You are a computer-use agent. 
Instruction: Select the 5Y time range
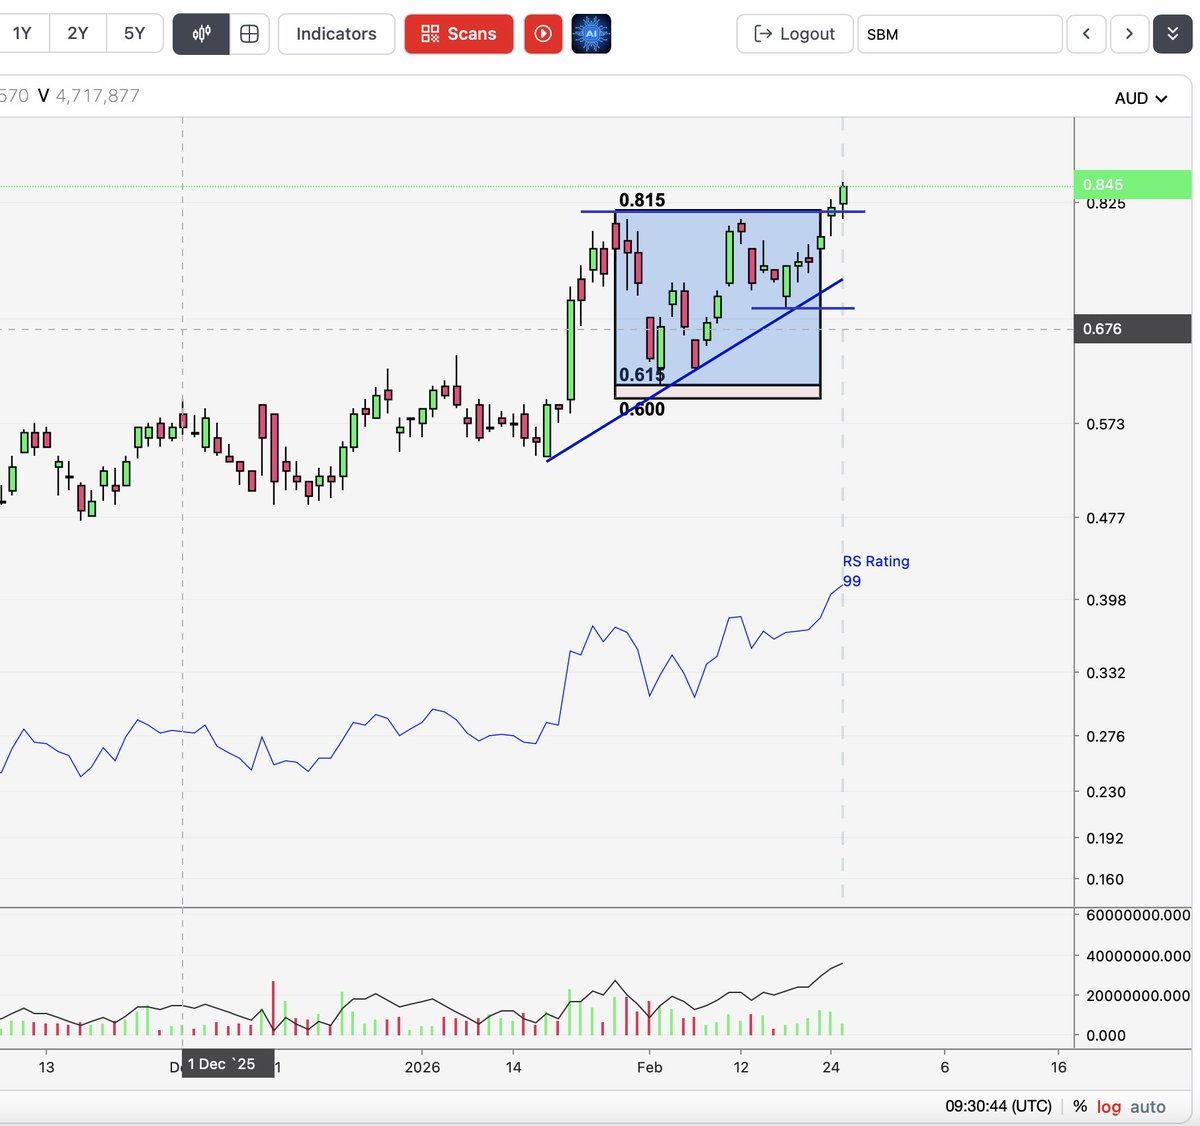click(134, 34)
